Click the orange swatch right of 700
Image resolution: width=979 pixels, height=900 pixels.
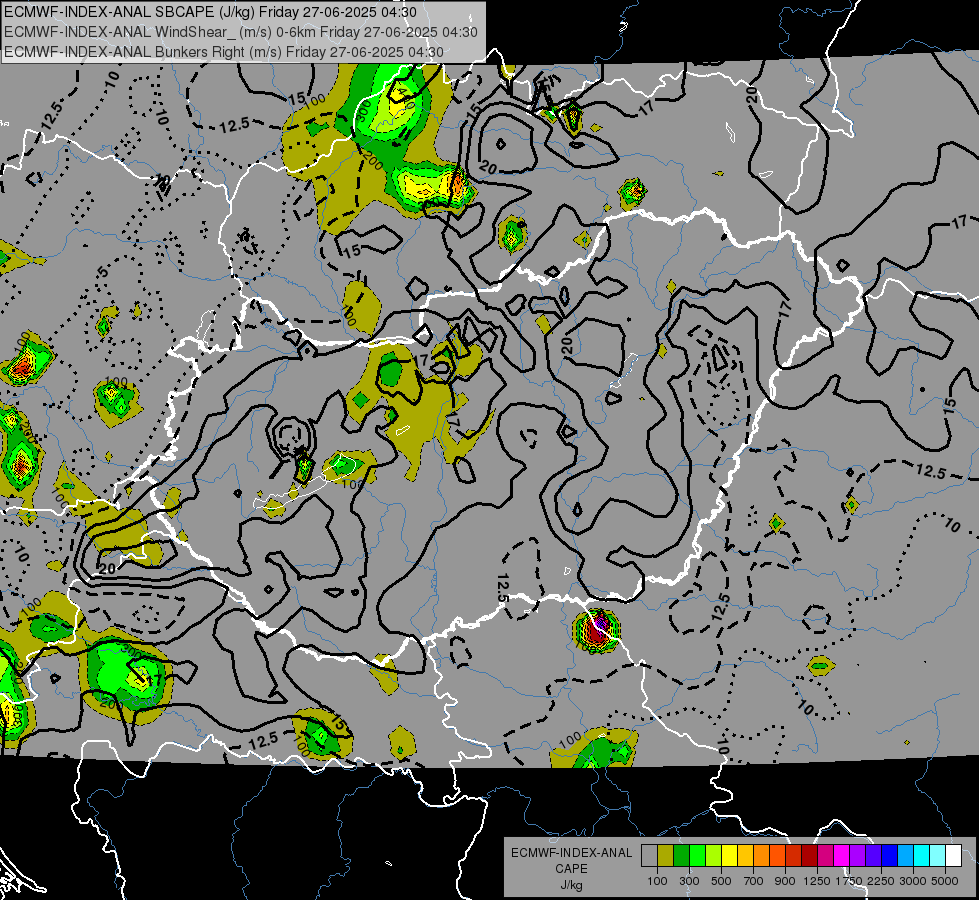pos(761,856)
